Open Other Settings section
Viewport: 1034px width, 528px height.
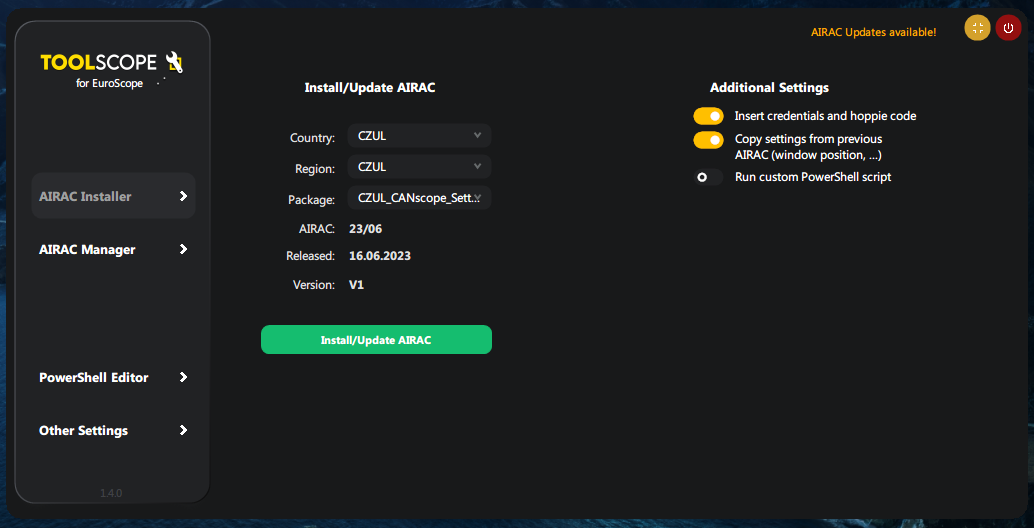coord(113,430)
